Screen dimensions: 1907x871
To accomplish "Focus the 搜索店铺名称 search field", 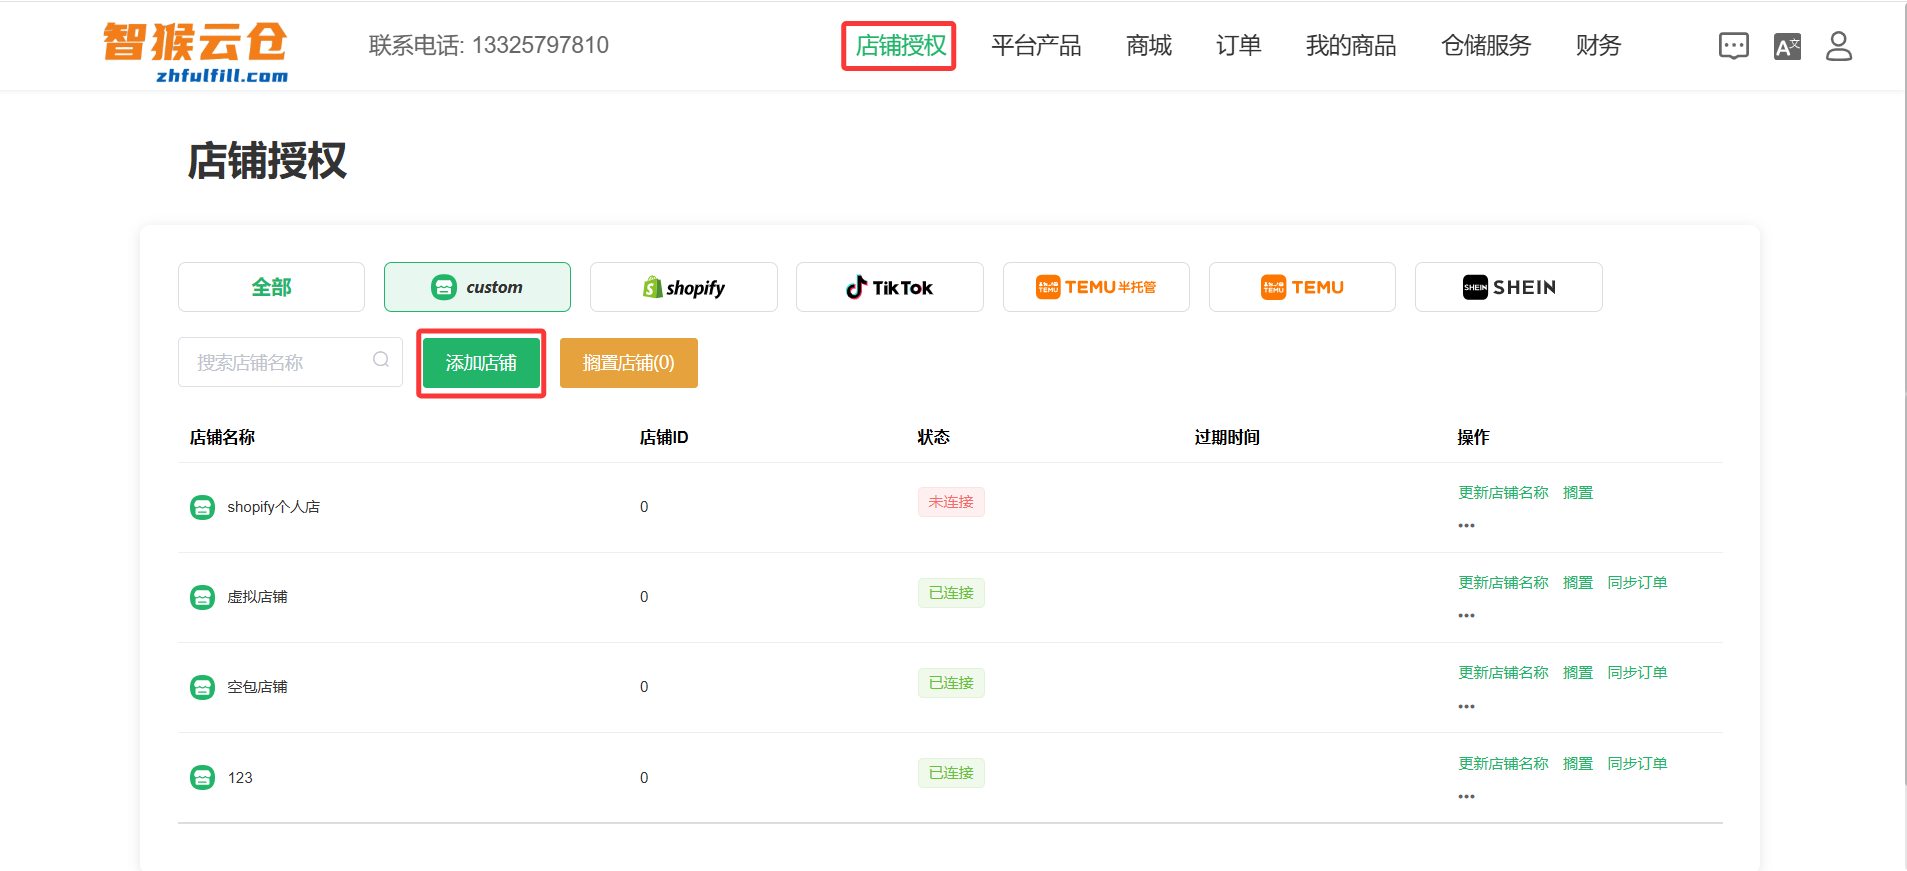I will pyautogui.click(x=290, y=362).
